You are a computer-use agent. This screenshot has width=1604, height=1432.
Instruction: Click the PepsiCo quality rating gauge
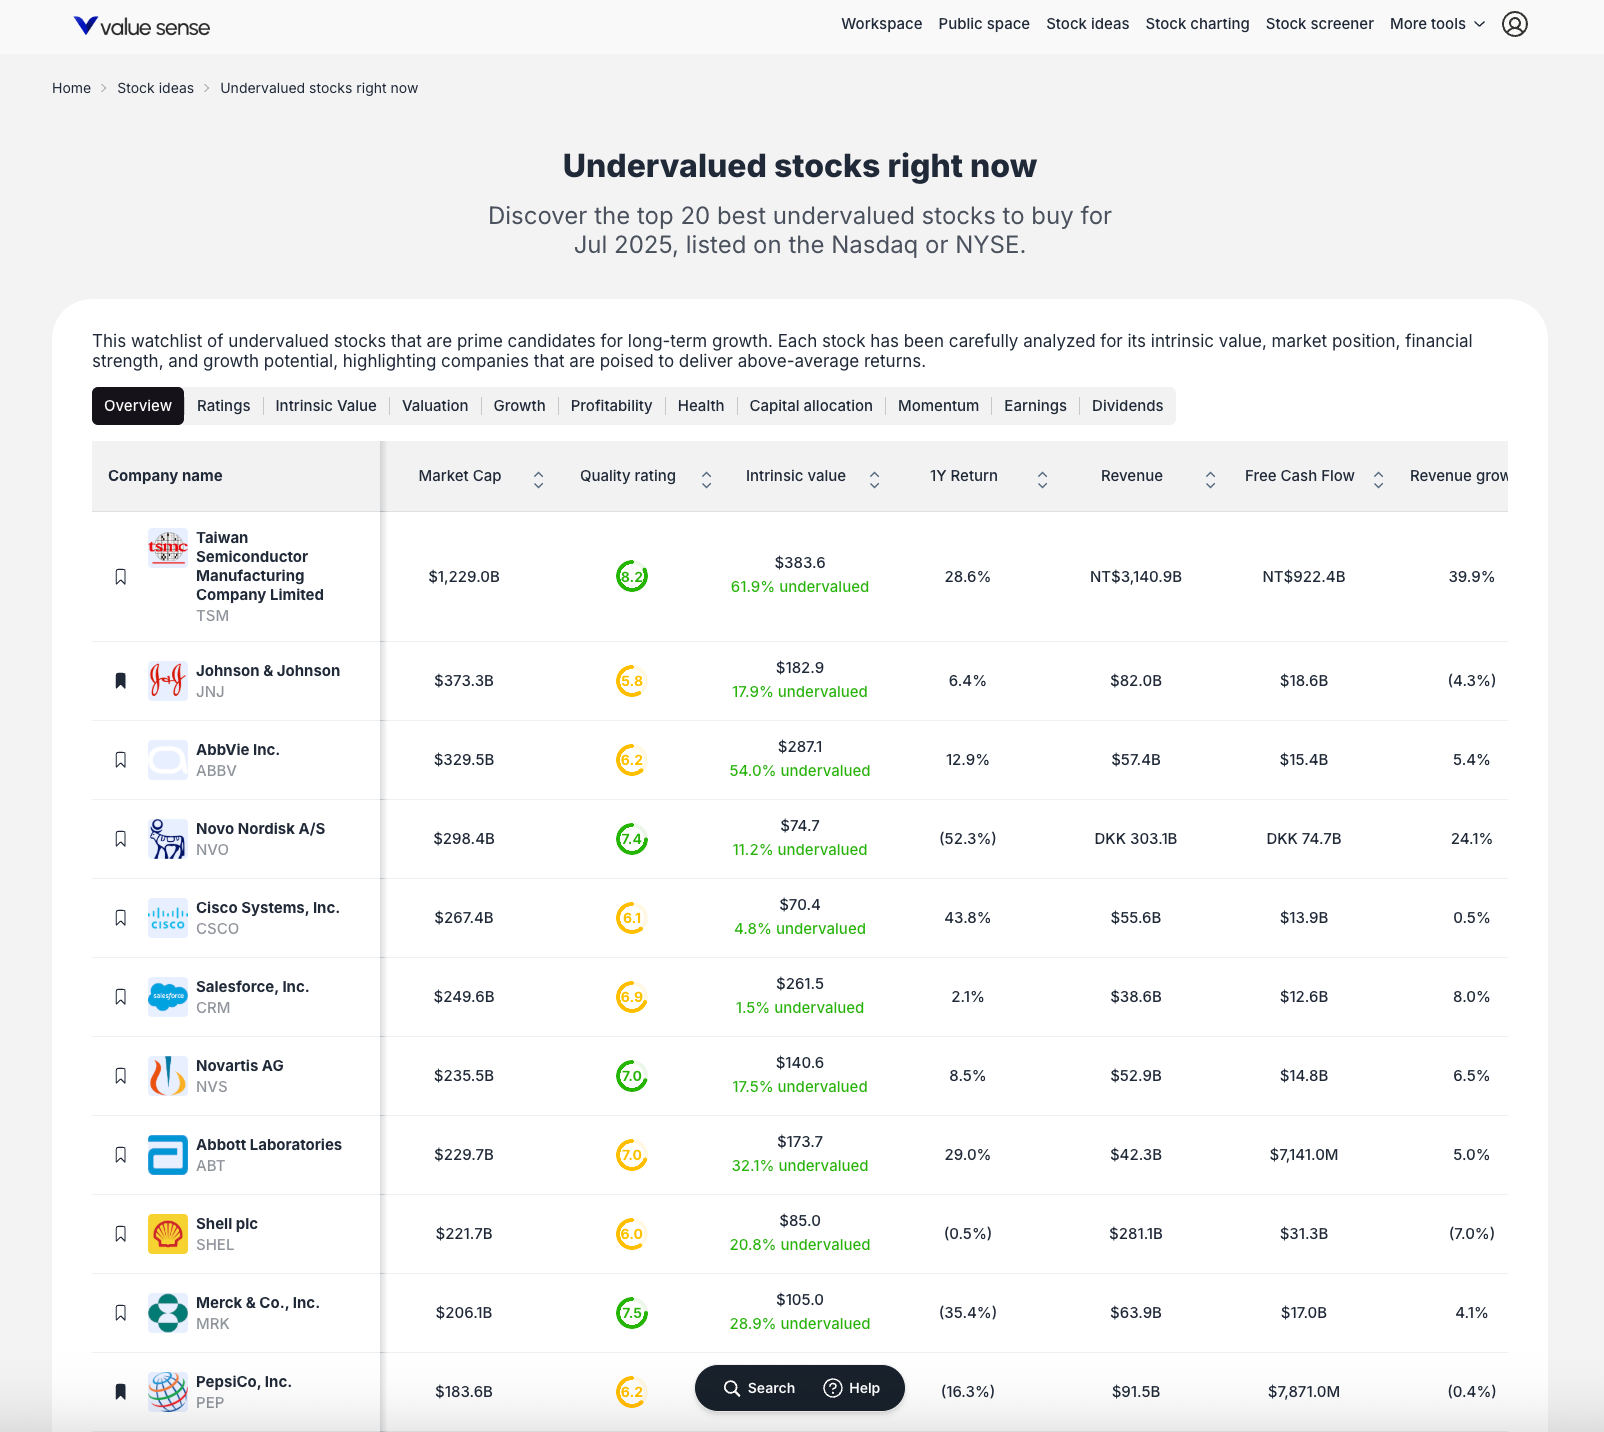coord(632,1392)
